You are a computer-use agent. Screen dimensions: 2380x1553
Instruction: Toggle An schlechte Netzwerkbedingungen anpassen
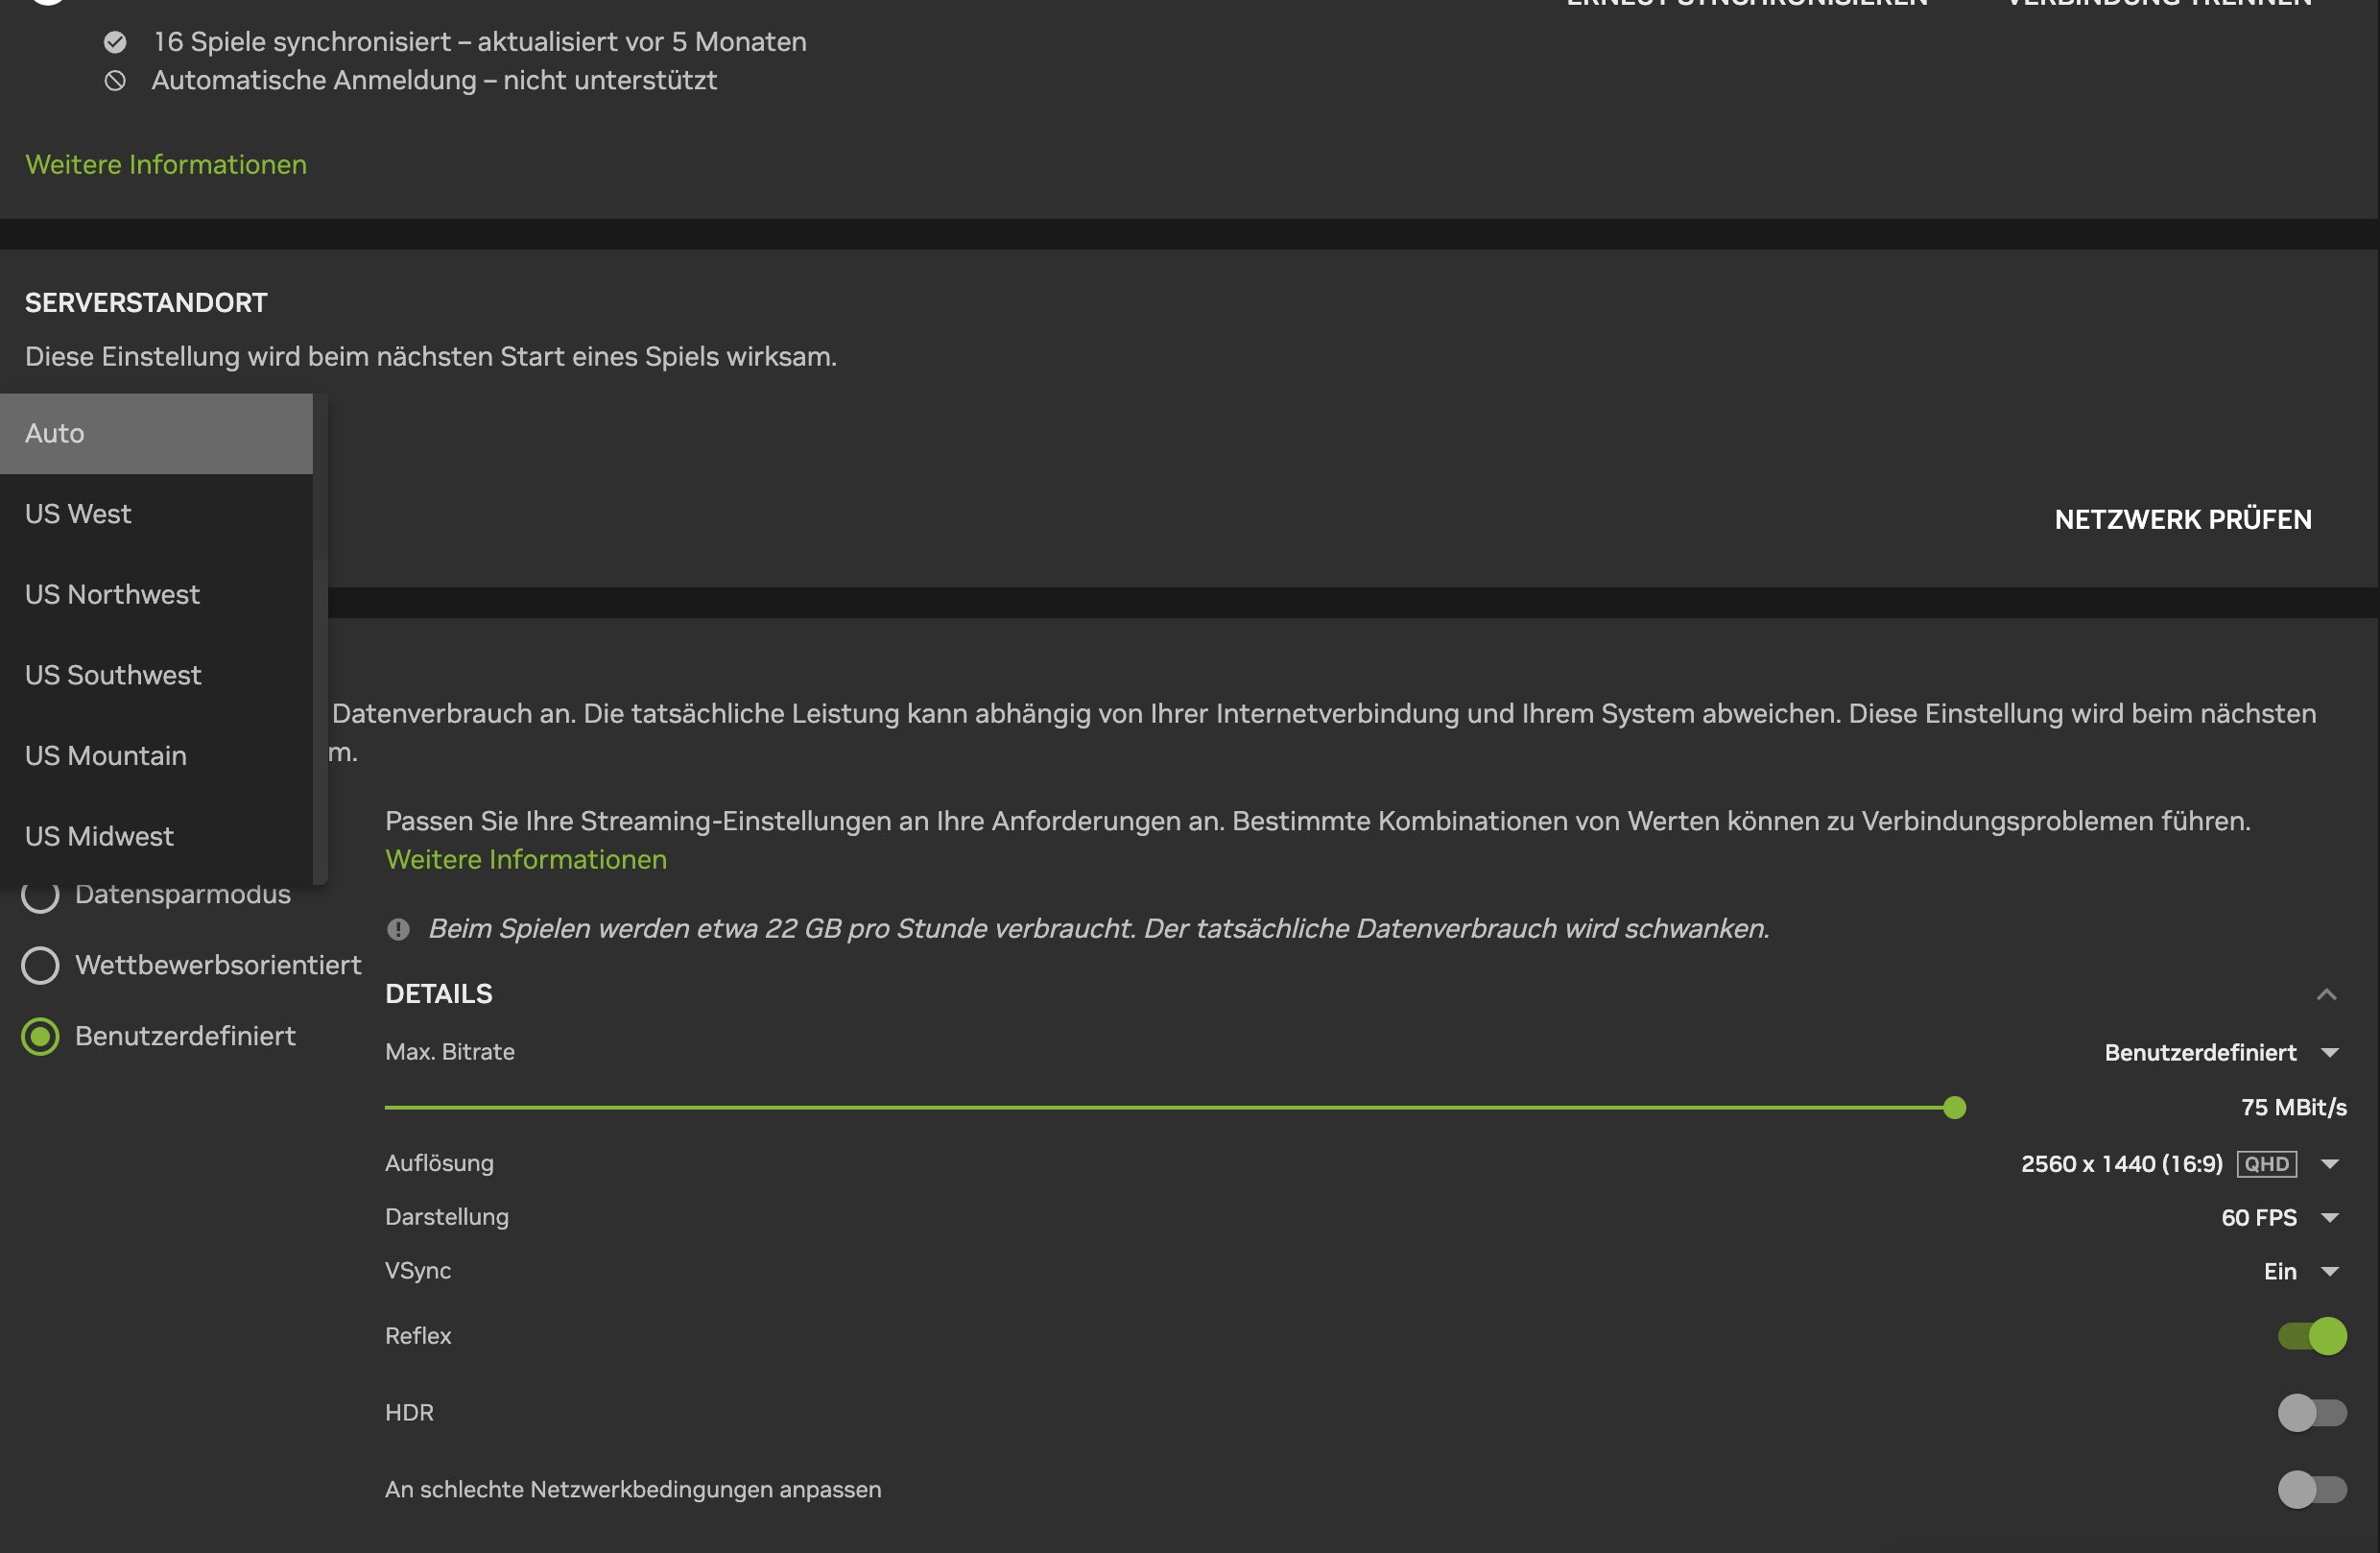click(x=2312, y=1490)
